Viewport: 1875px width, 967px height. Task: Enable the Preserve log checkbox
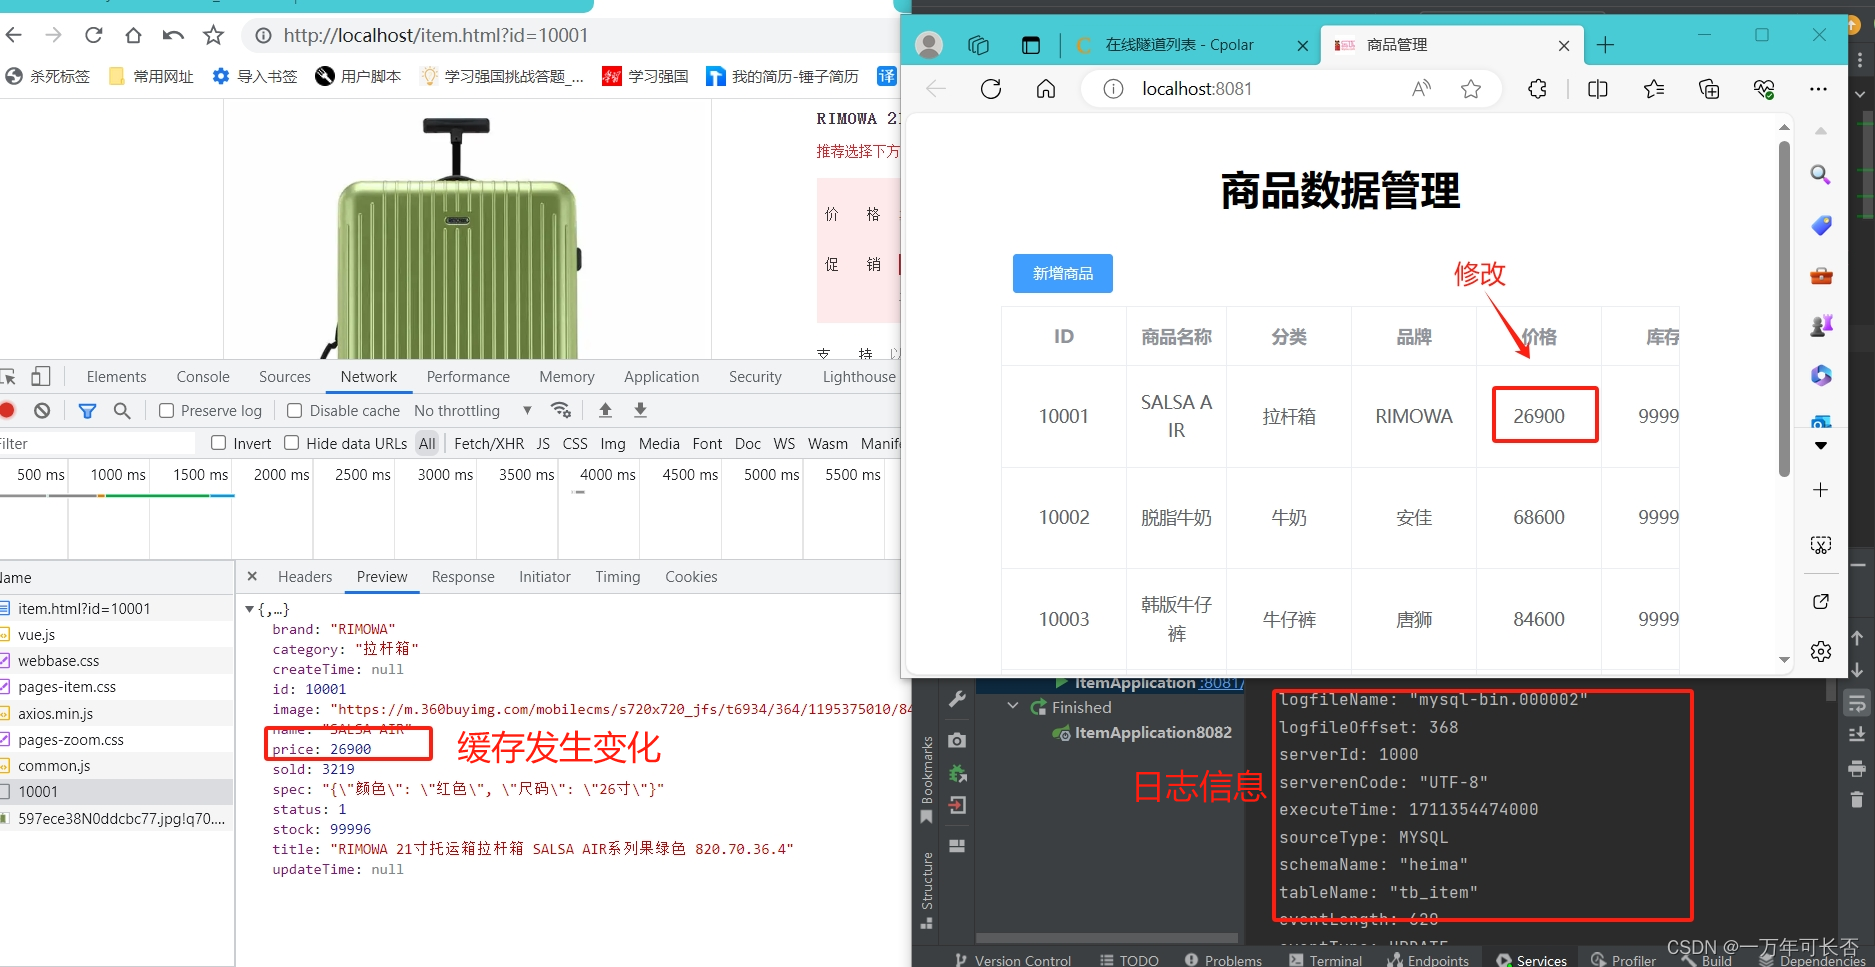click(167, 410)
